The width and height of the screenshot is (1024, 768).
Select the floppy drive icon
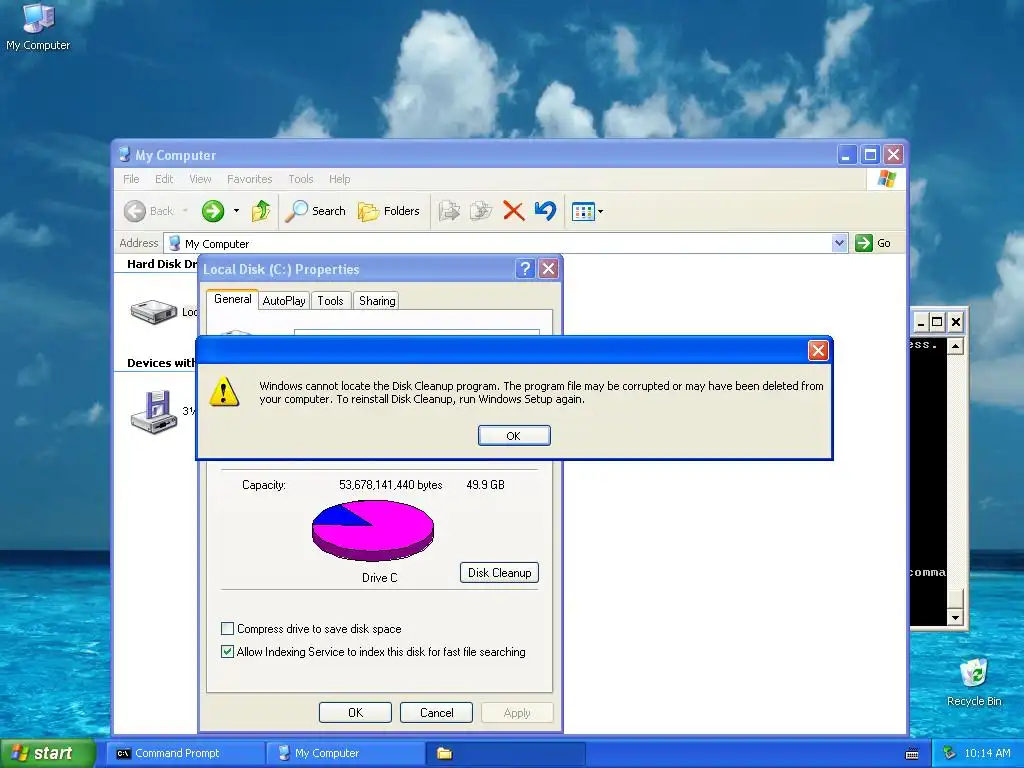point(154,411)
